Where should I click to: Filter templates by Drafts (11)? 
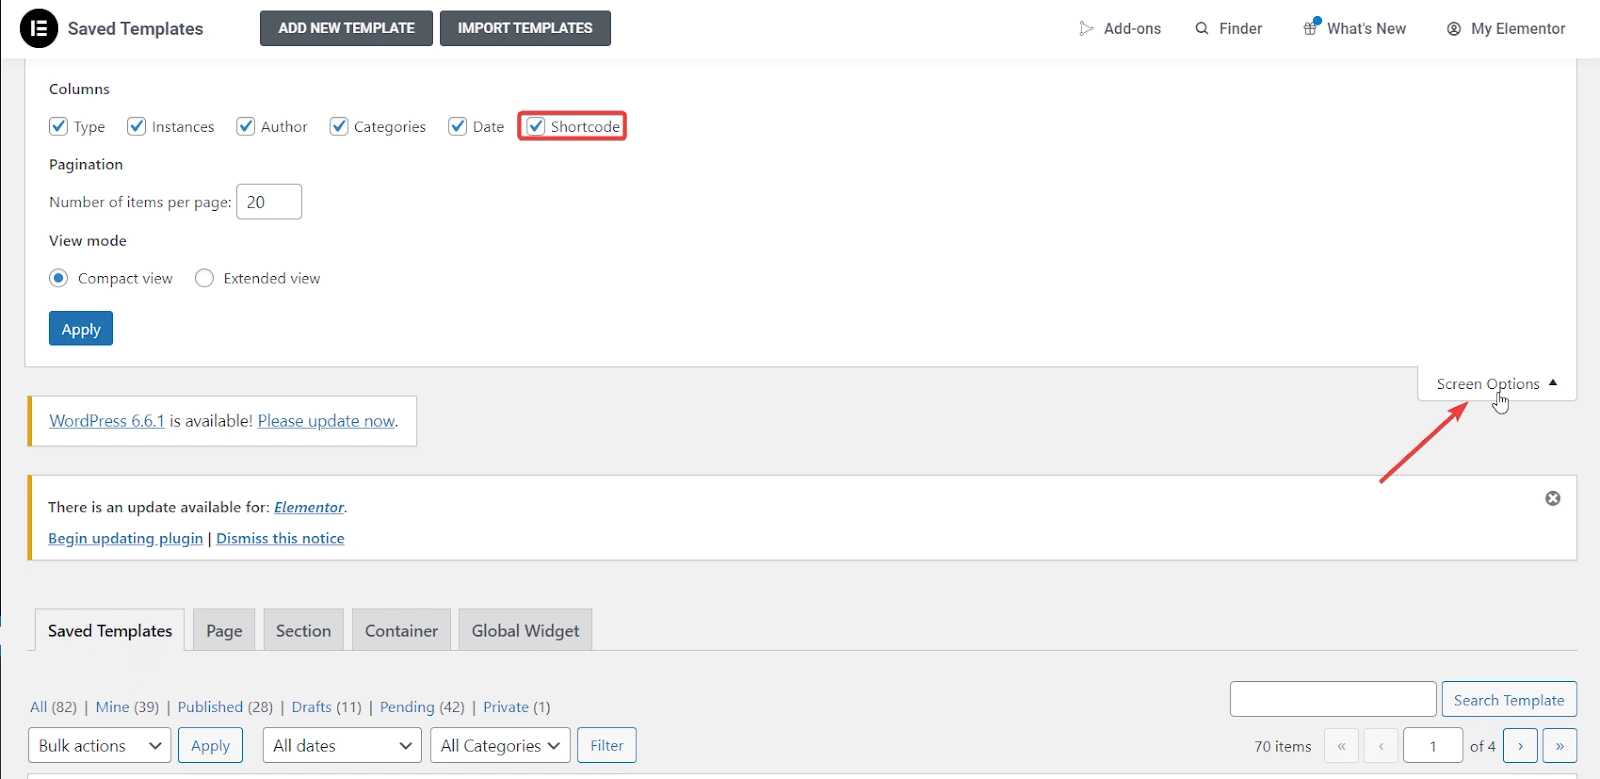[326, 707]
